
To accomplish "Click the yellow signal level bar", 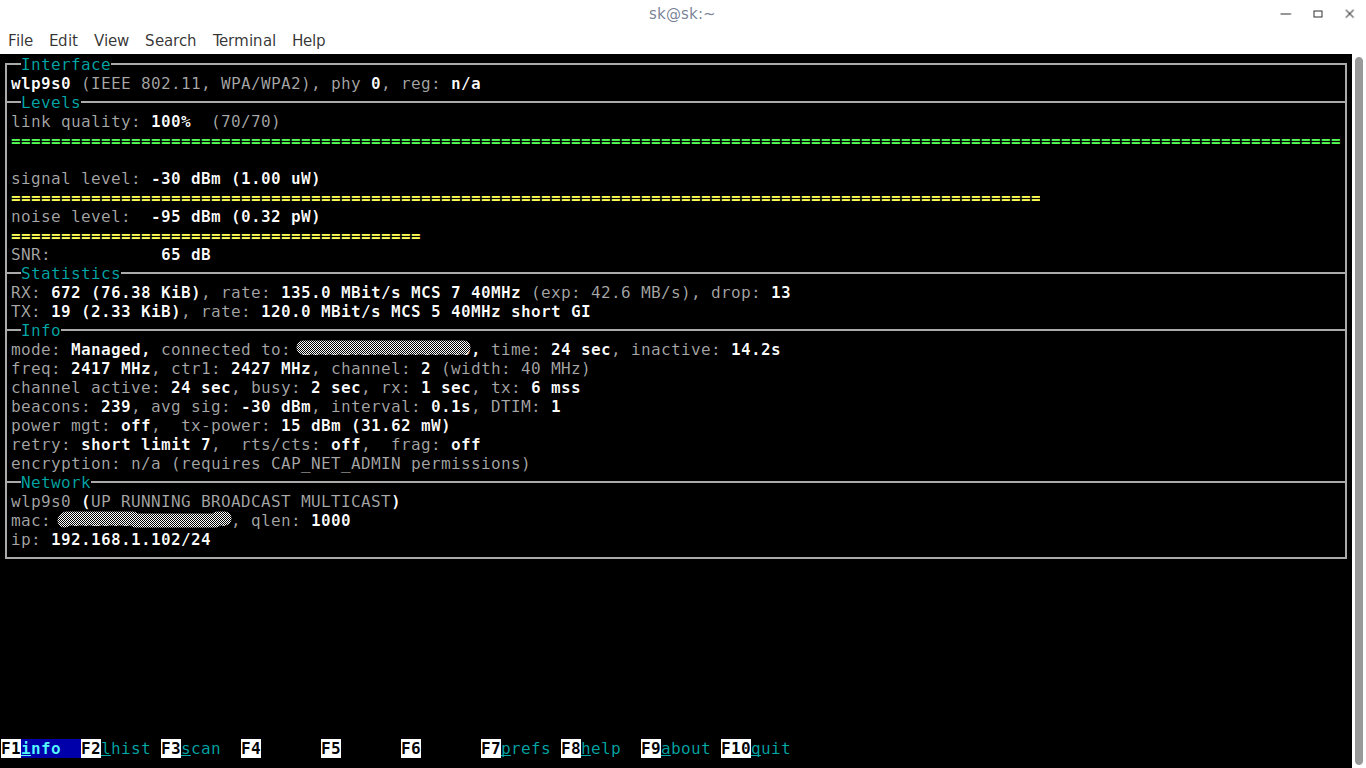I will tap(526, 198).
